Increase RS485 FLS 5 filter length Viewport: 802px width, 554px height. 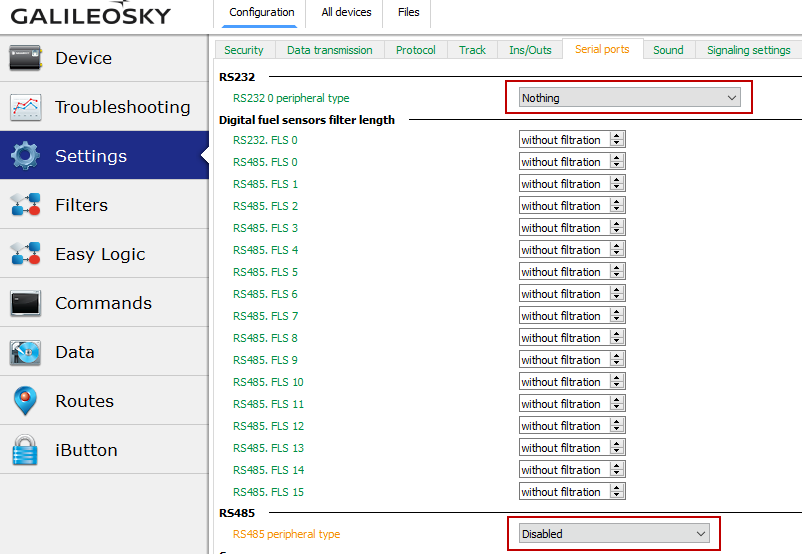click(617, 268)
